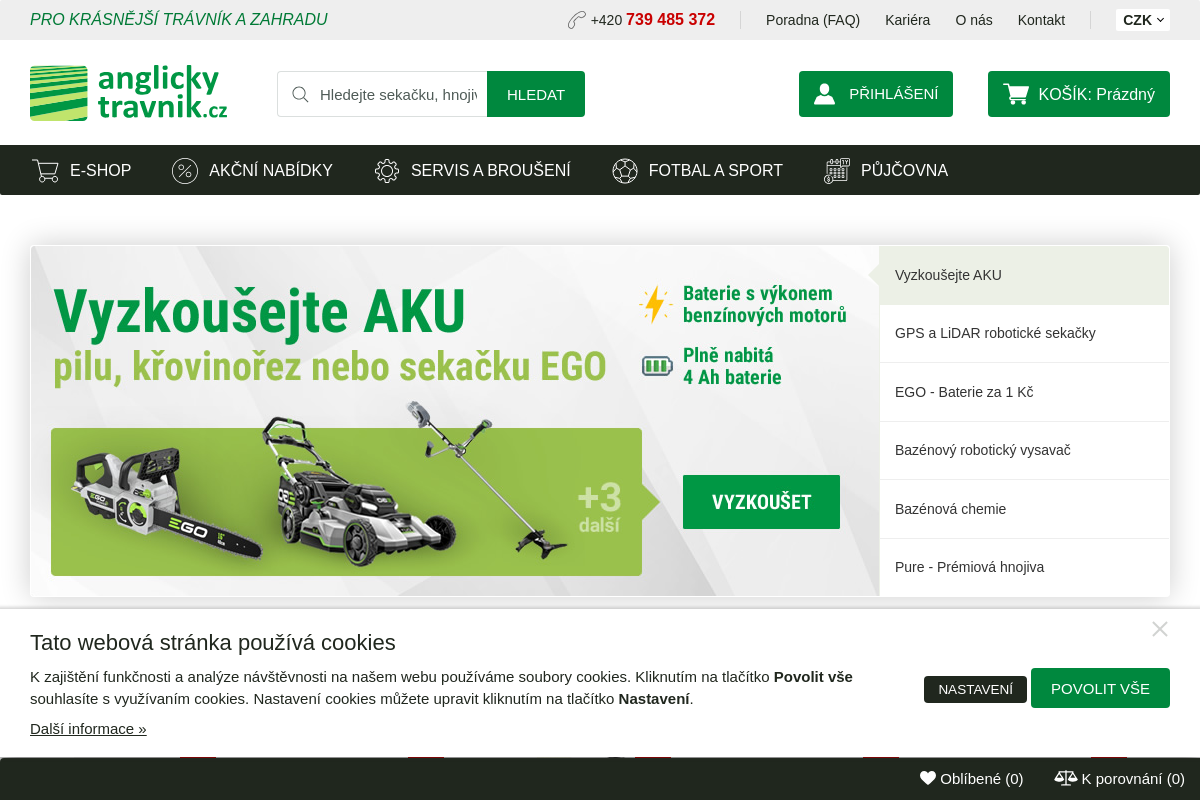Image resolution: width=1200 pixels, height=800 pixels.
Task: Click the soccer ball icon
Action: click(625, 171)
